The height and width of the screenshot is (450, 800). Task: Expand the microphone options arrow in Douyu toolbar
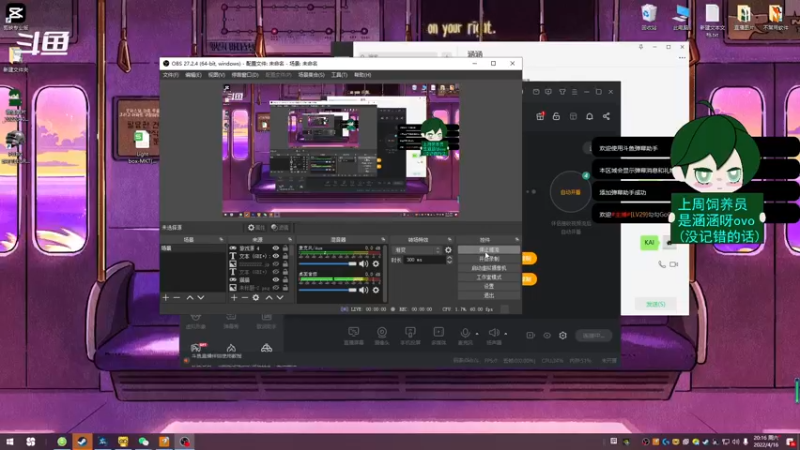[x=477, y=334]
